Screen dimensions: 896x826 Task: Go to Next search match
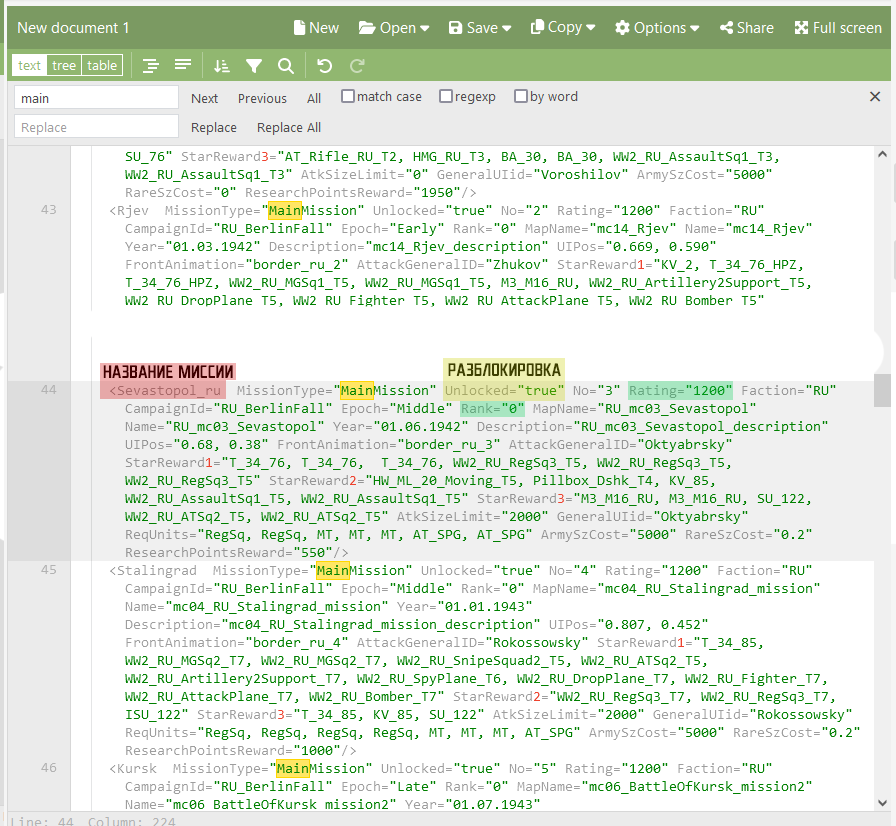pyautogui.click(x=205, y=98)
